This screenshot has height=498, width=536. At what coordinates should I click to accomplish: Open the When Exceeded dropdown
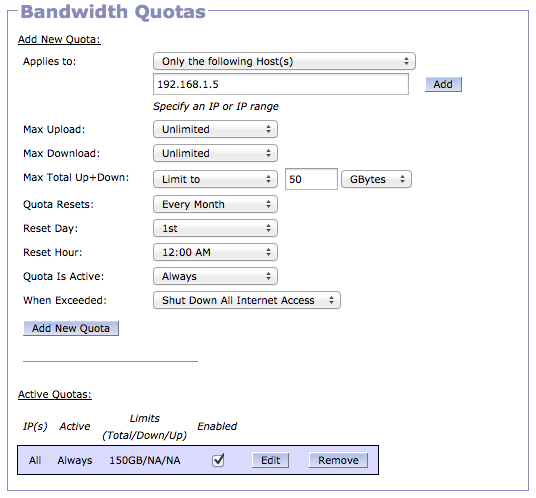click(x=247, y=300)
